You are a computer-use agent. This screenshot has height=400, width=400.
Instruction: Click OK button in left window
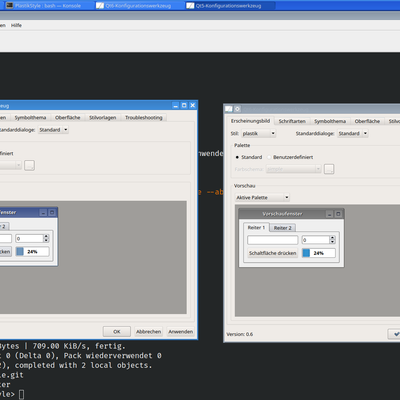[117, 332]
